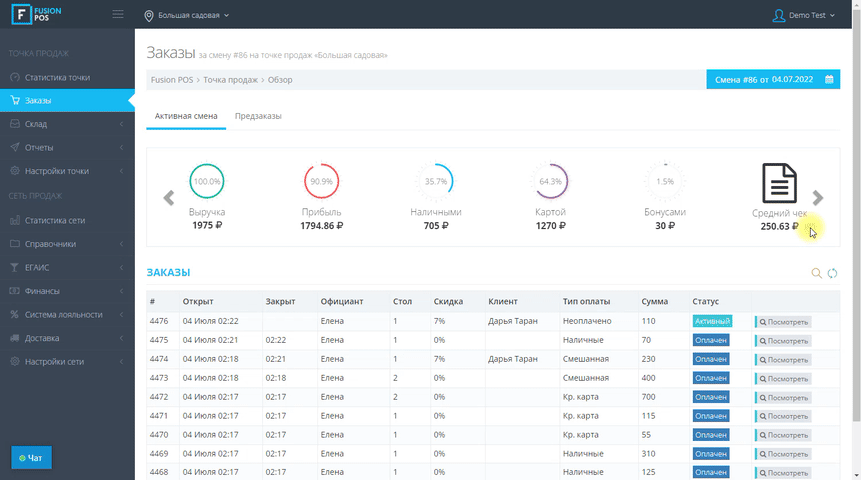Image resolution: width=861 pixels, height=480 pixels.
Task: Click Точка продаж breadcrumb link
Action: 232,80
